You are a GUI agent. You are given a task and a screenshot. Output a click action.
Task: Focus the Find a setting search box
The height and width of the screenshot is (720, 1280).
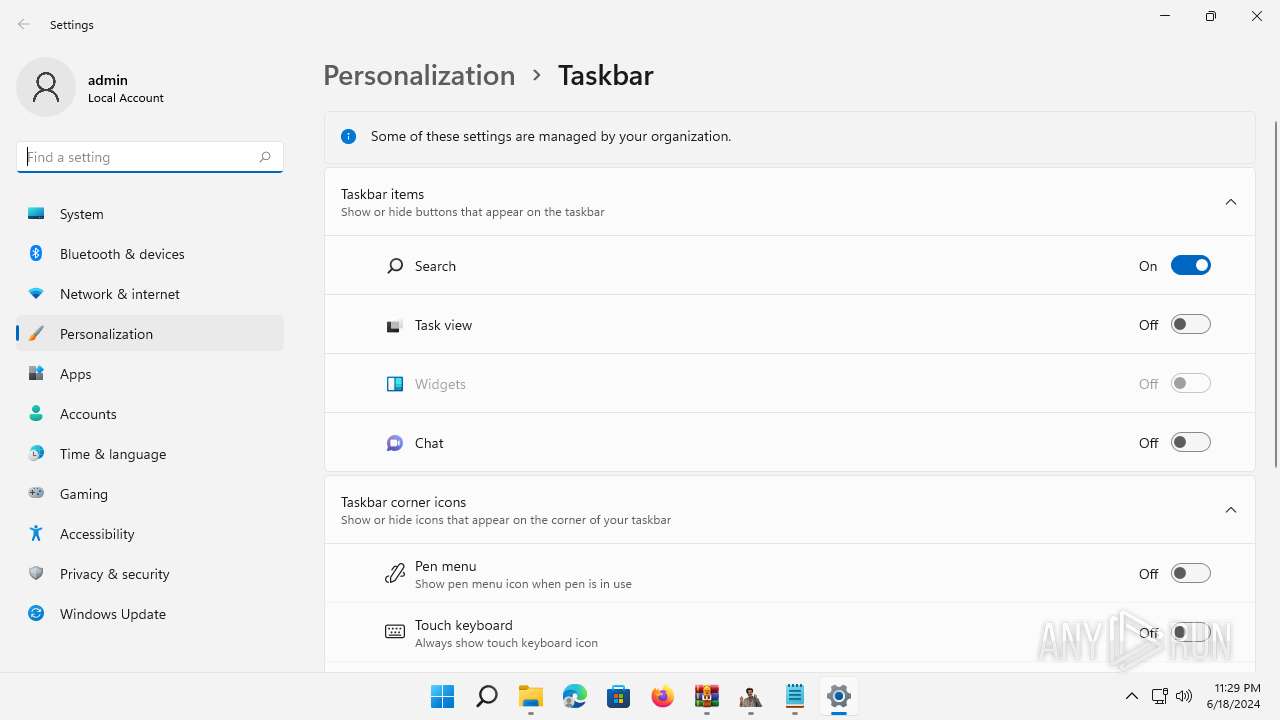click(x=150, y=157)
